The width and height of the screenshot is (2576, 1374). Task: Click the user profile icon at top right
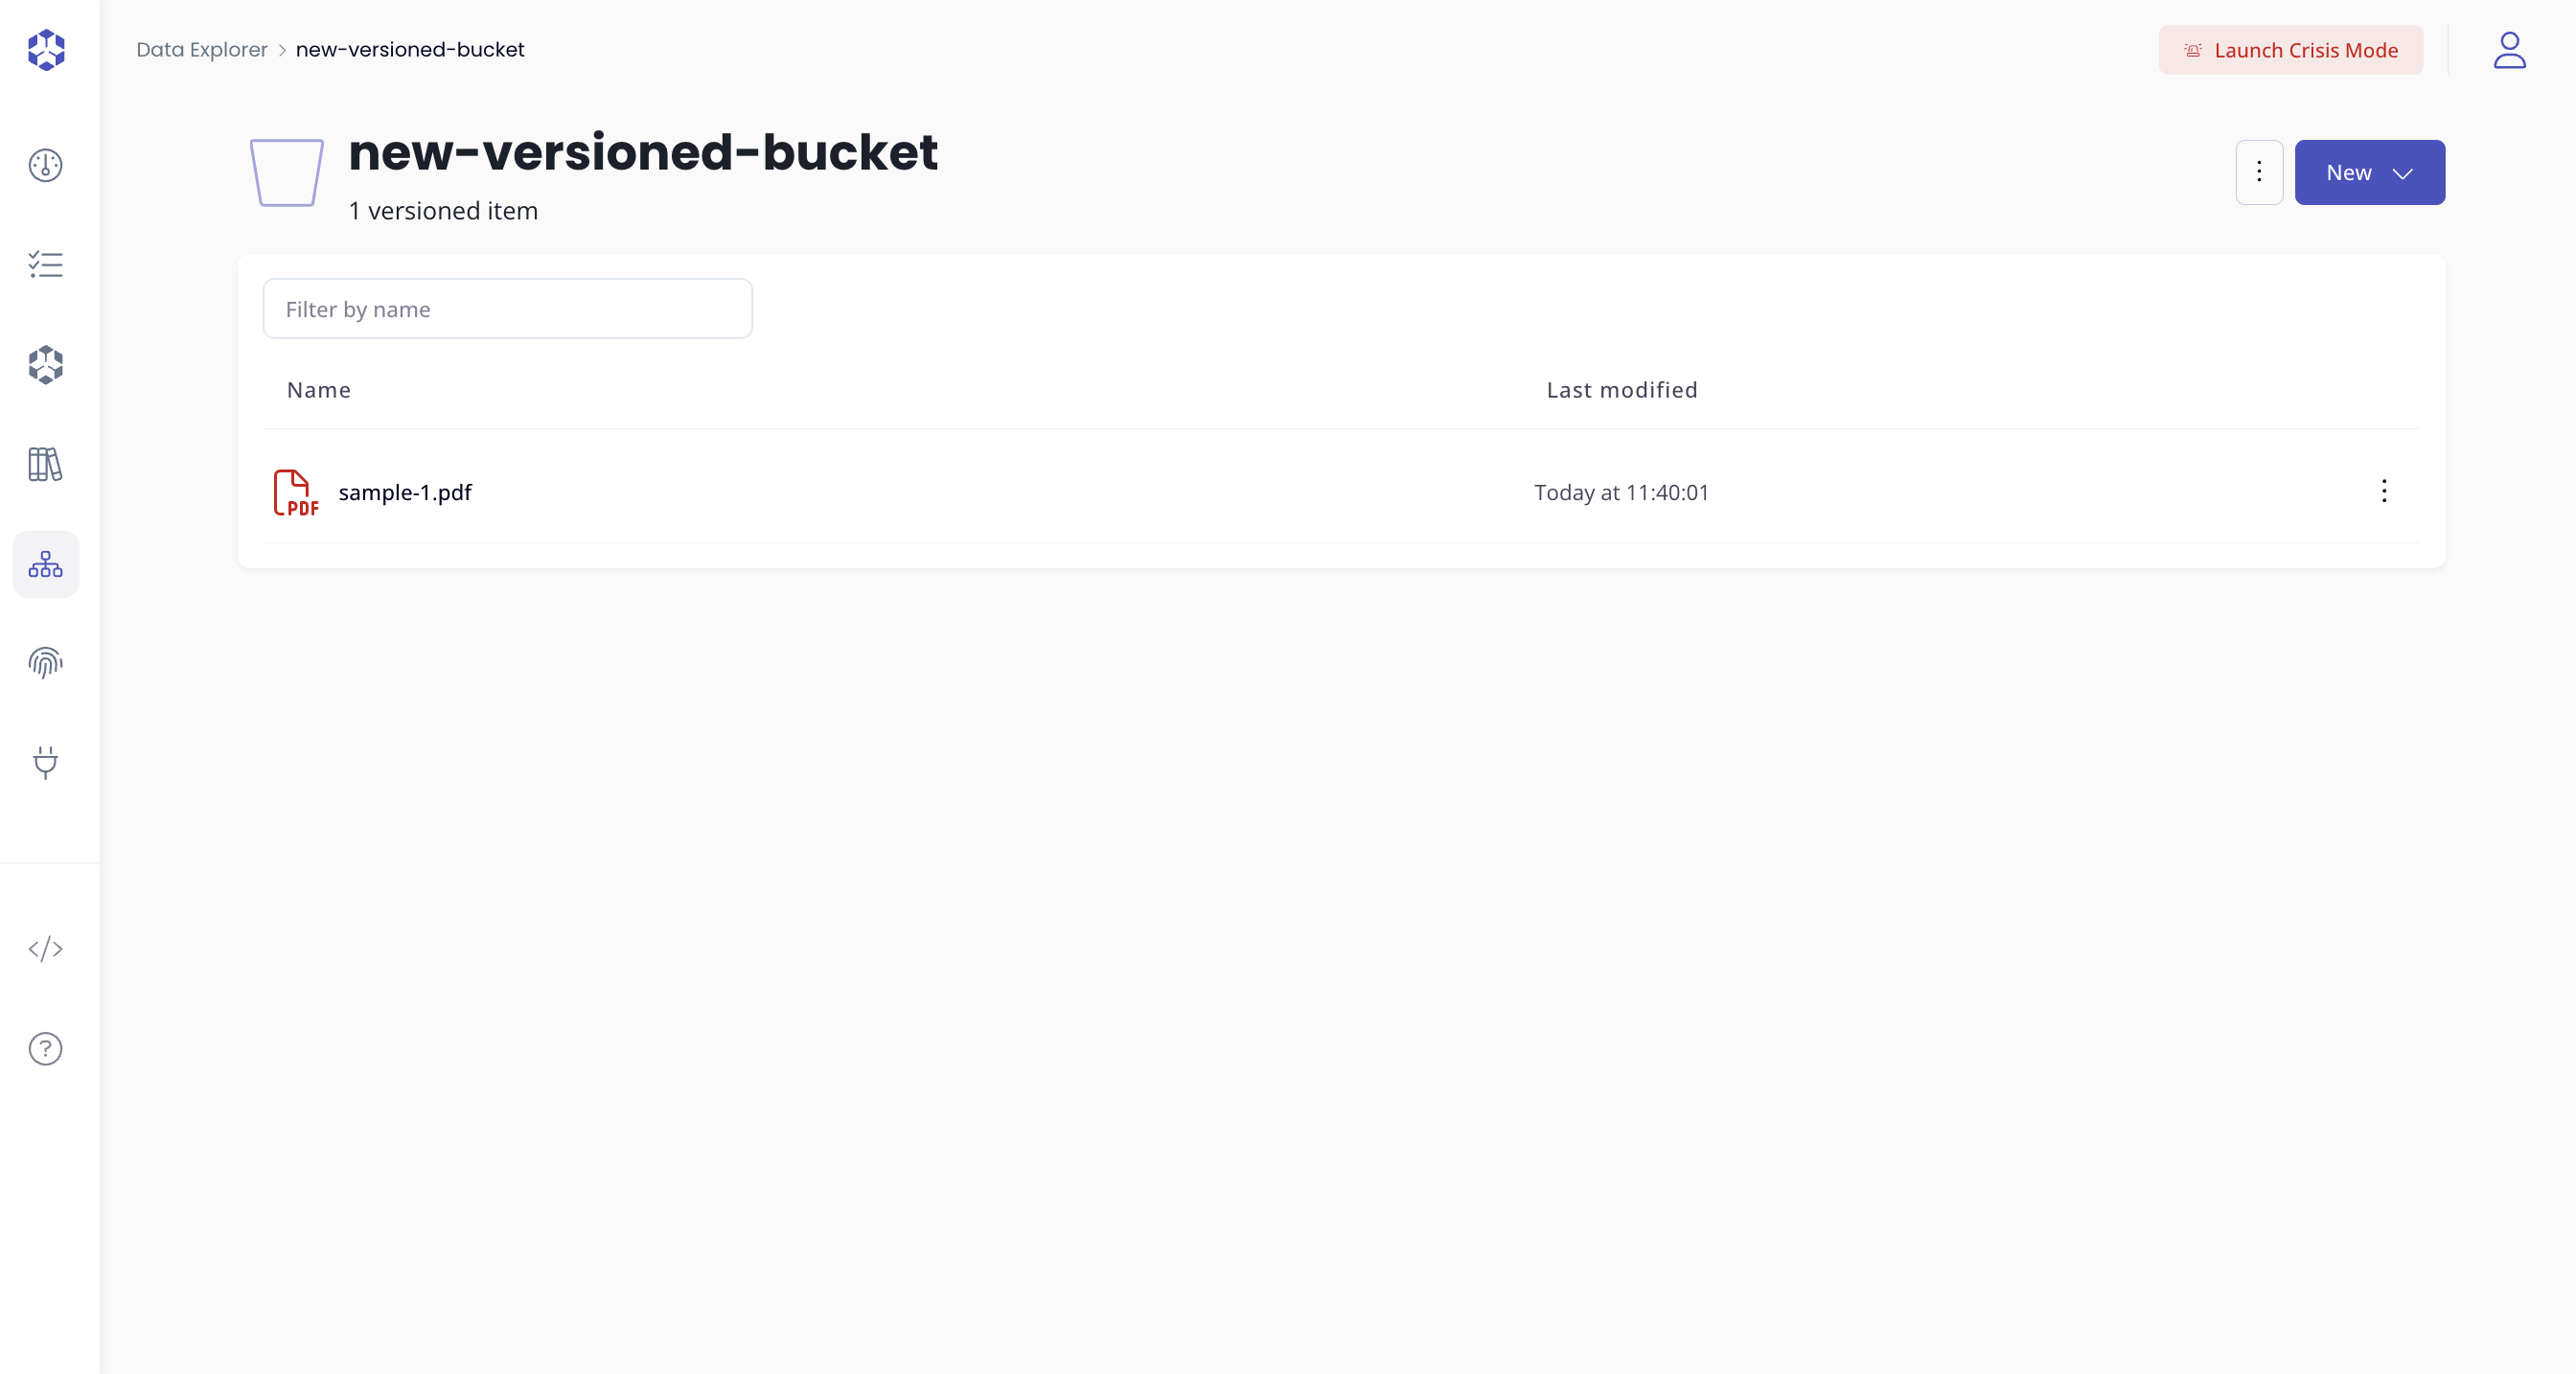coord(2509,50)
